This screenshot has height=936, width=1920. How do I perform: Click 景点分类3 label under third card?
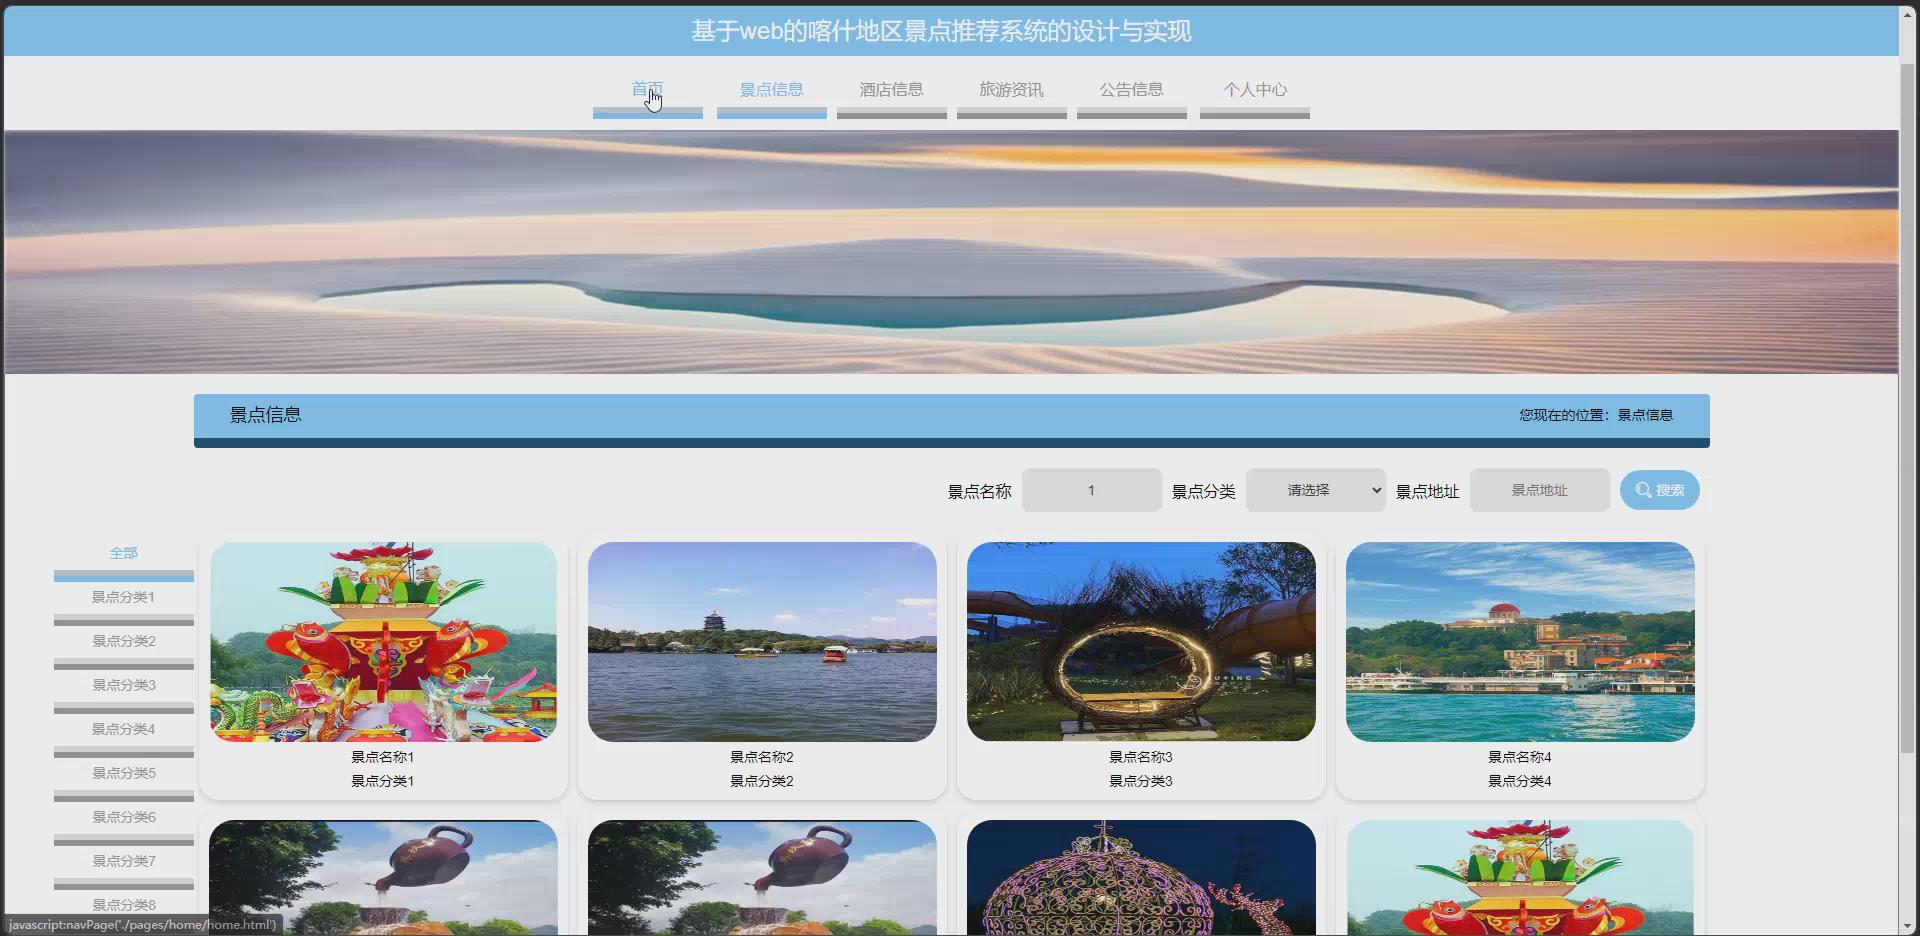click(x=1141, y=781)
